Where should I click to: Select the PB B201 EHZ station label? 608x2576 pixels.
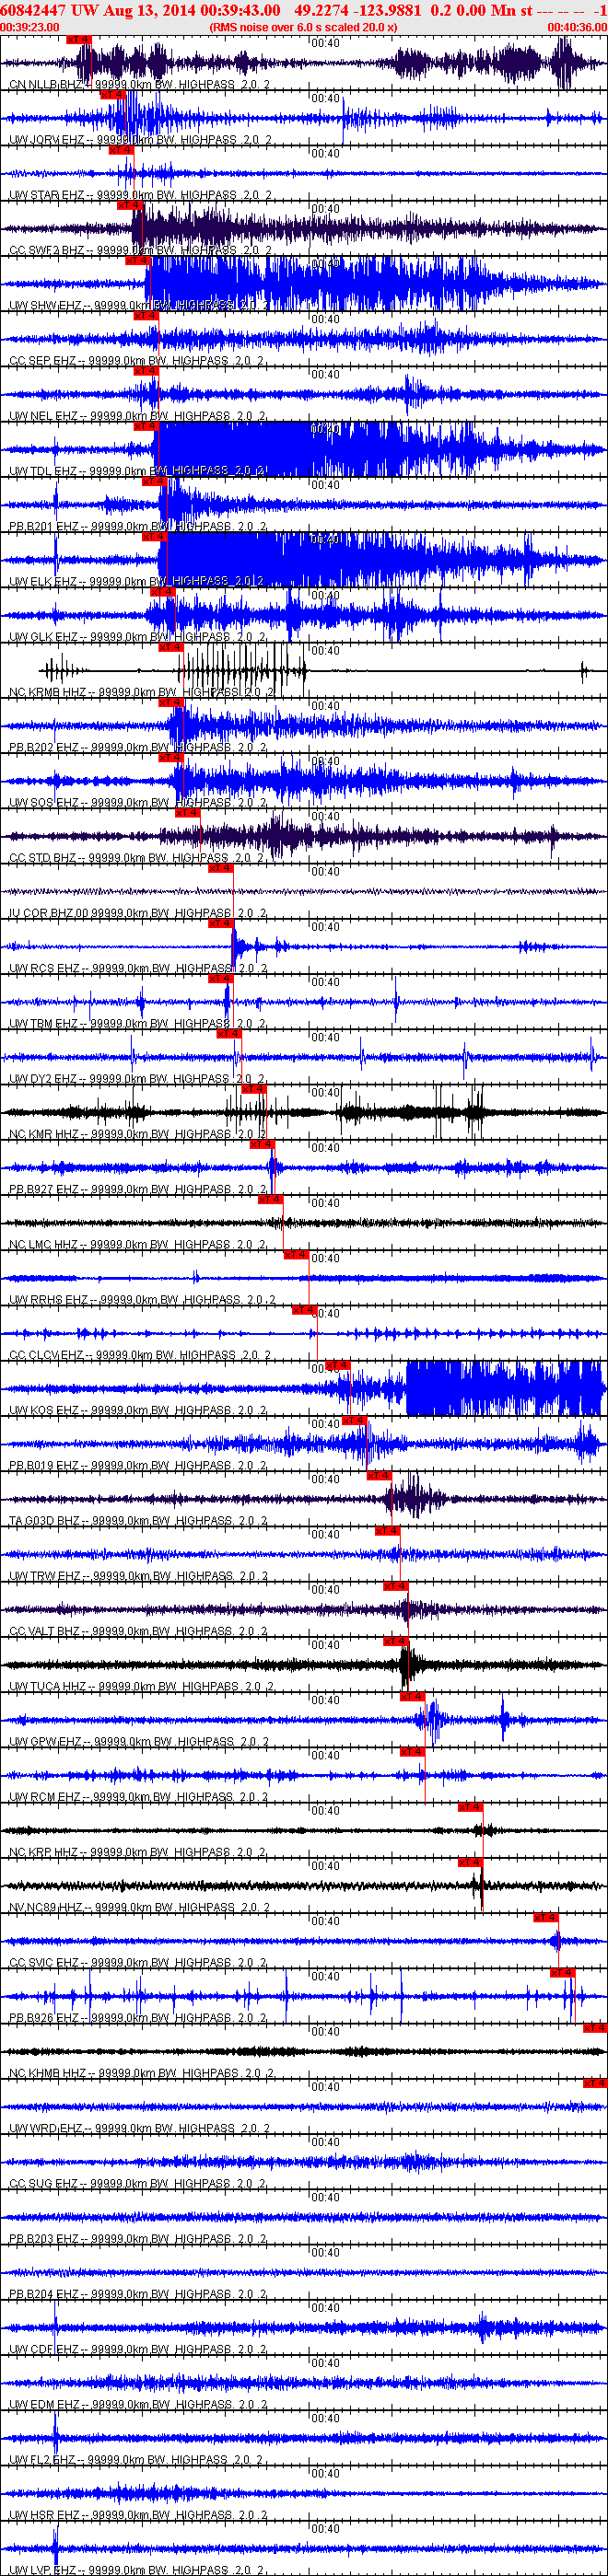click(138, 526)
